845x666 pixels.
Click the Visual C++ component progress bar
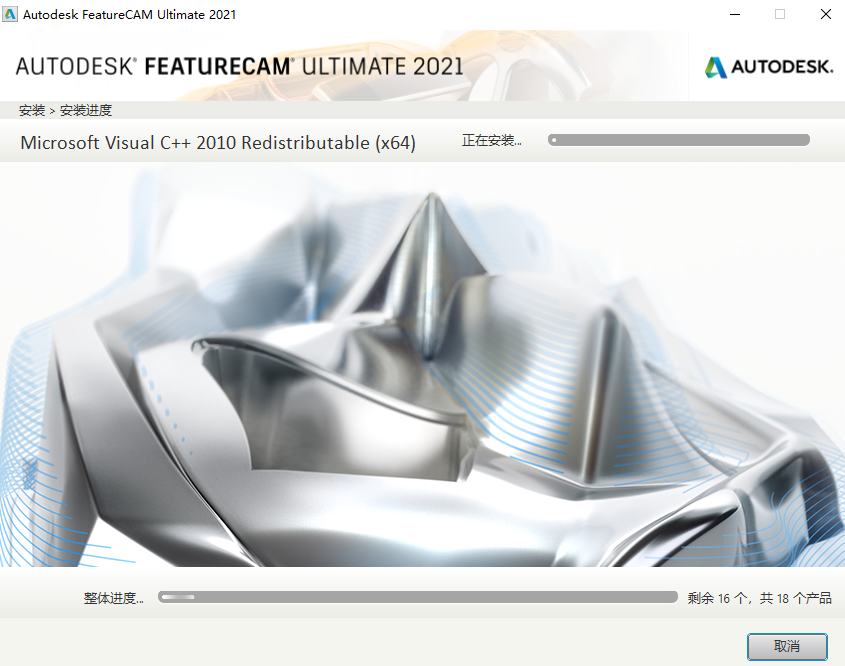678,140
